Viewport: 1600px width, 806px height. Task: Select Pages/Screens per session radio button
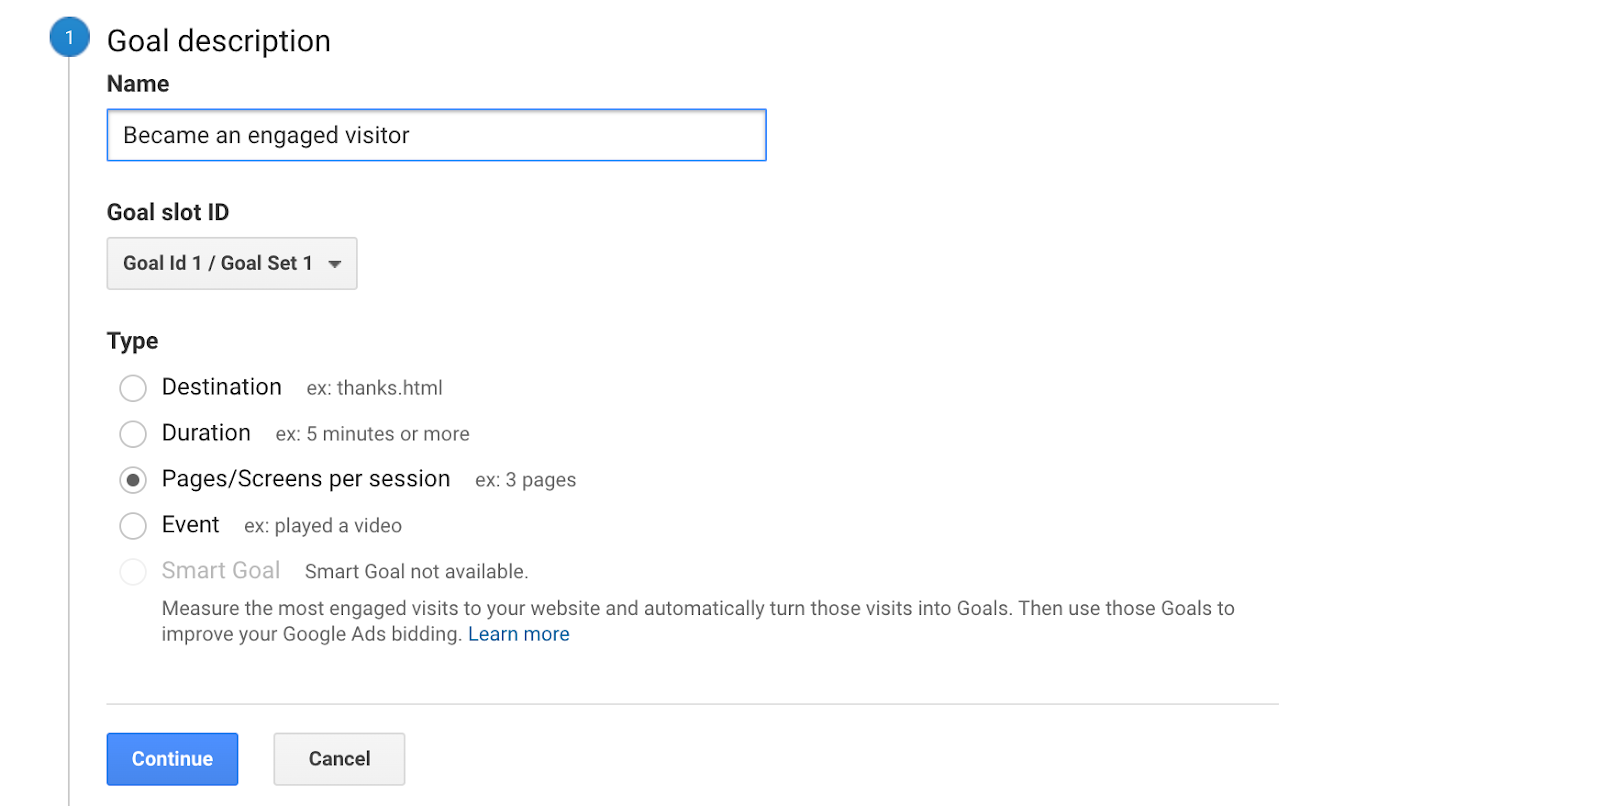point(133,480)
